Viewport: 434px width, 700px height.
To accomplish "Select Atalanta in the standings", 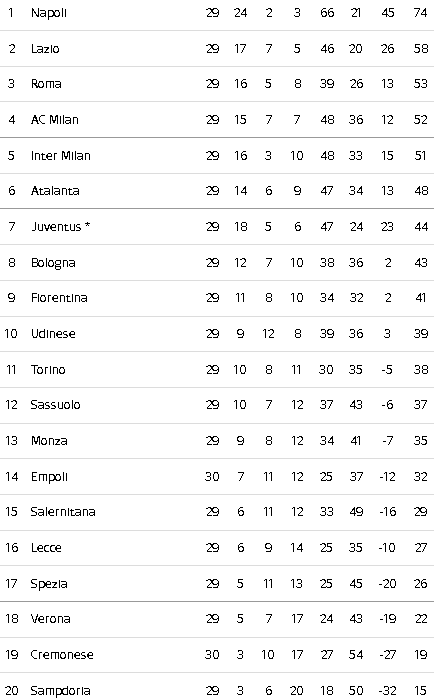I will [55, 191].
